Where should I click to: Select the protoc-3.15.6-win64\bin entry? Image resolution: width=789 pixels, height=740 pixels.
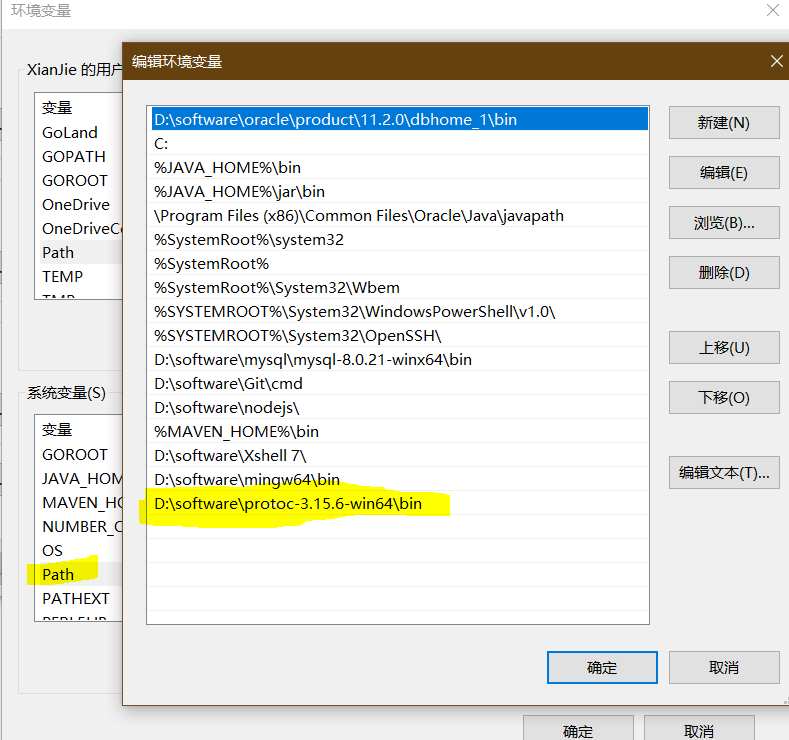pyautogui.click(x=400, y=504)
